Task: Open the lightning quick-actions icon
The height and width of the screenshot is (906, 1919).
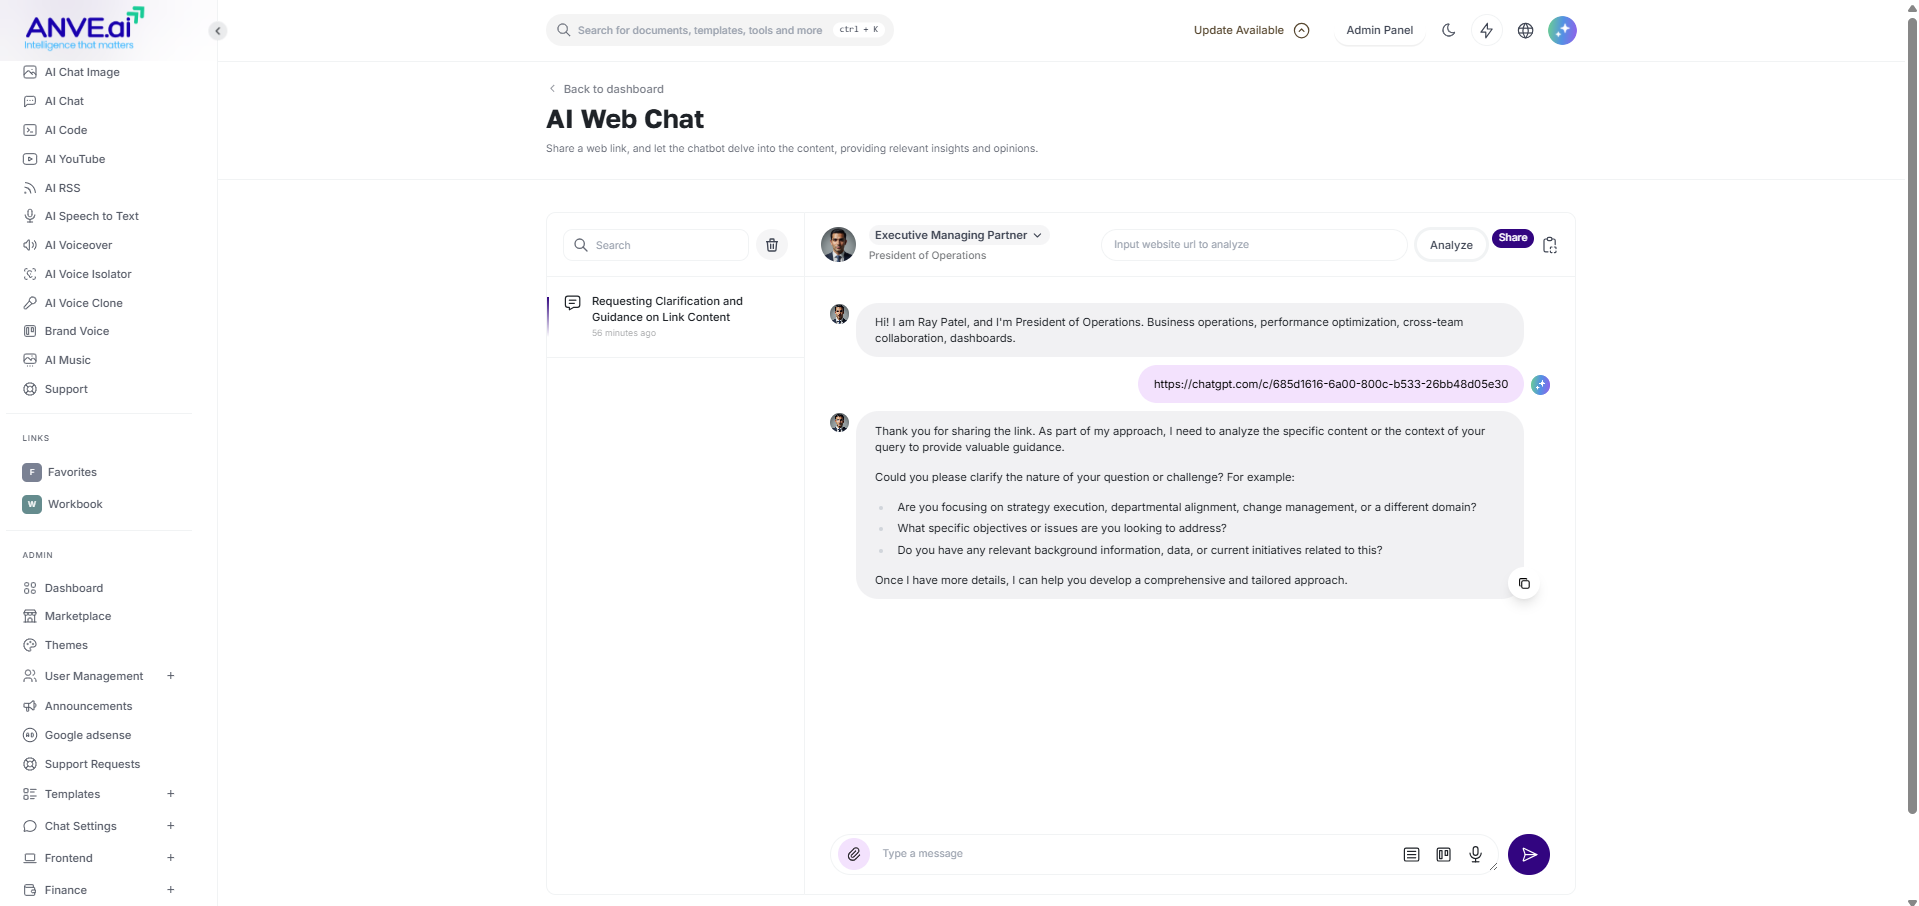Action: 1486,30
